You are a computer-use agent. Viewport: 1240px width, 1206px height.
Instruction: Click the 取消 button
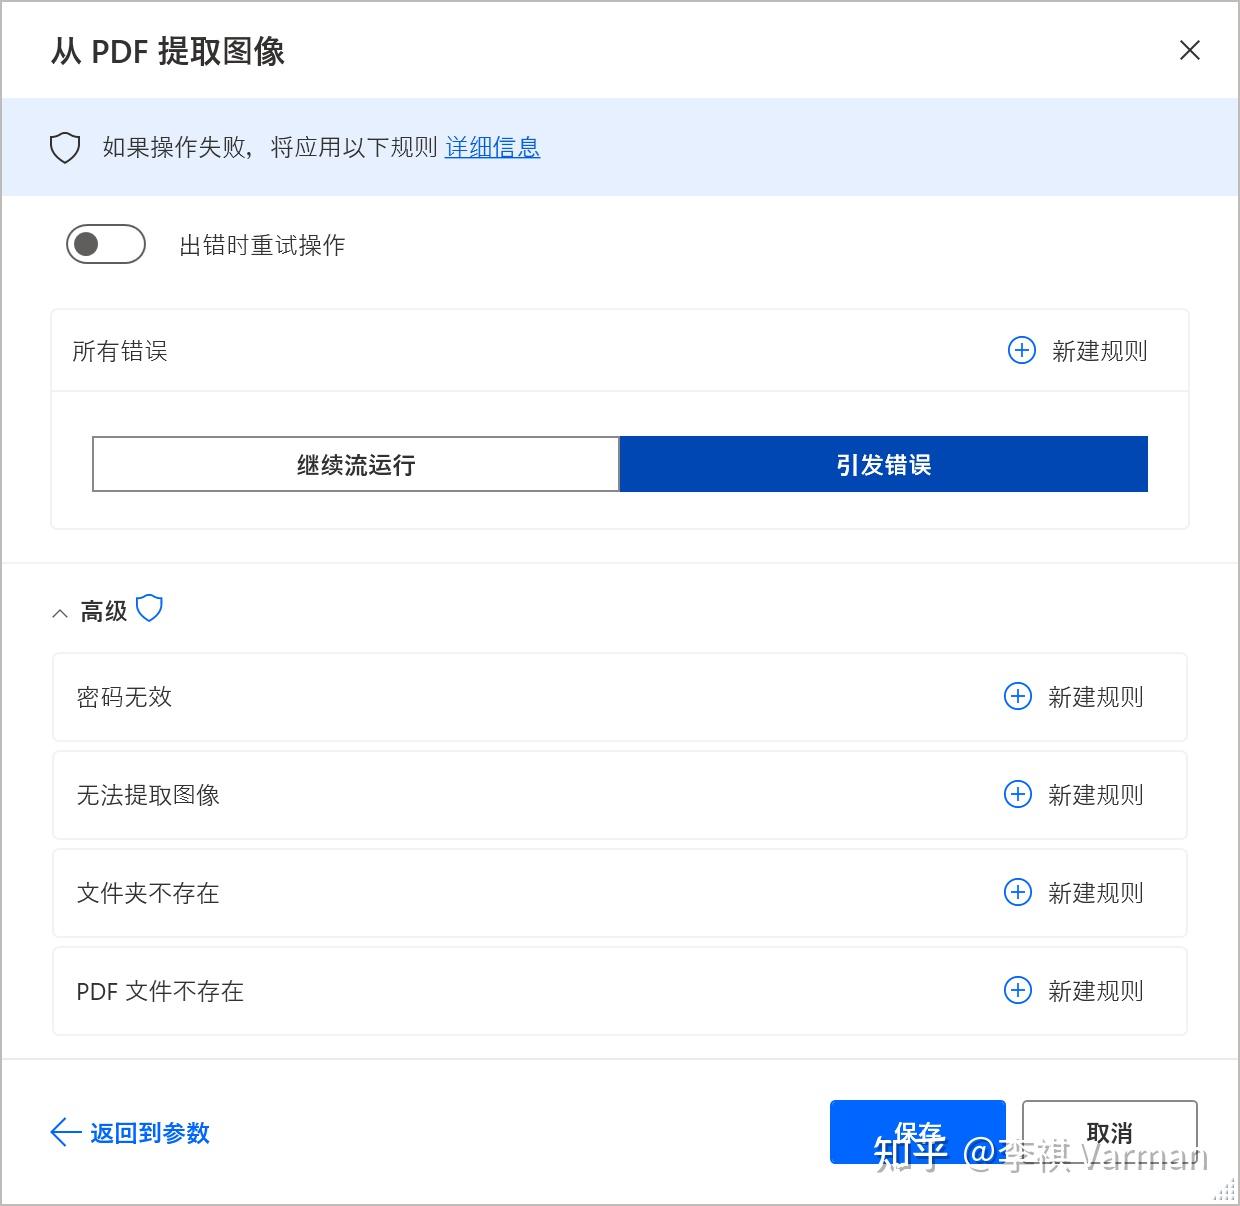1108,1132
